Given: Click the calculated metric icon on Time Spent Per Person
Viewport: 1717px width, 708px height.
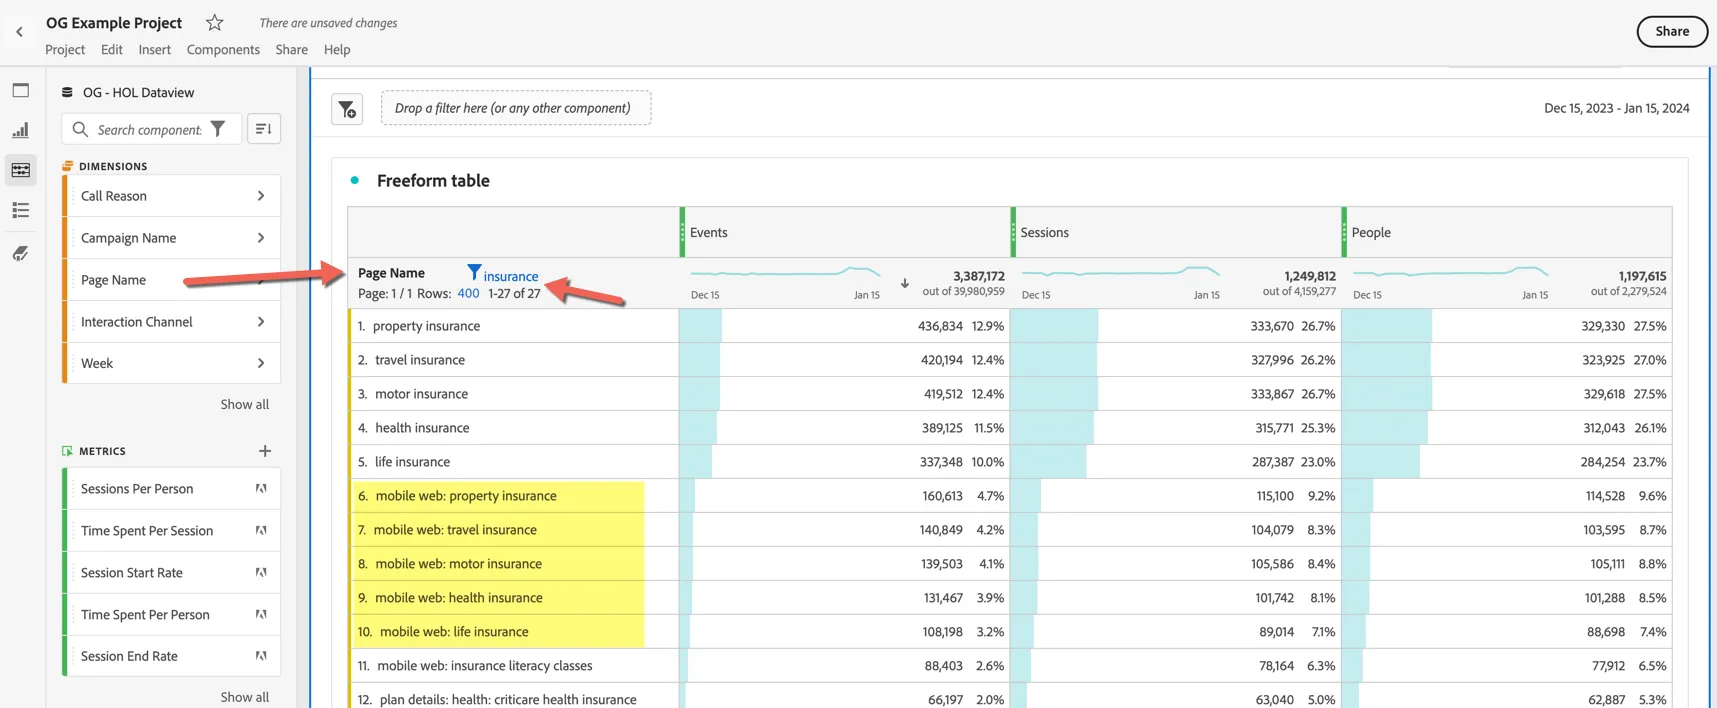Looking at the screenshot, I should 261,615.
